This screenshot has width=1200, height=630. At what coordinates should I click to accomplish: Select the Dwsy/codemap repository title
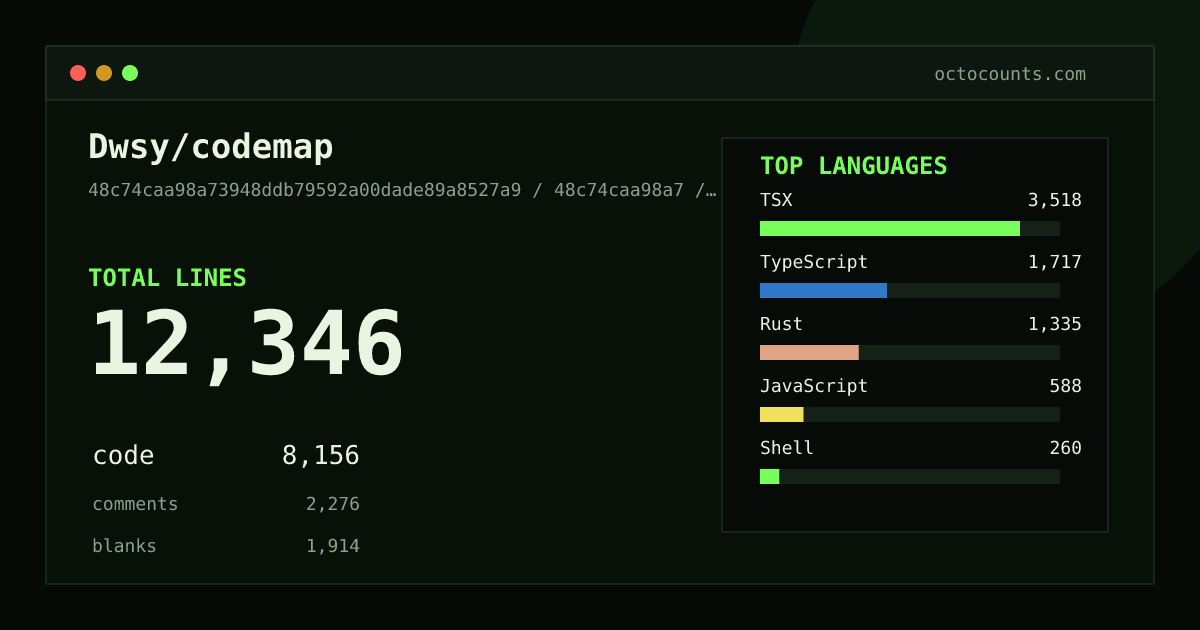click(211, 147)
